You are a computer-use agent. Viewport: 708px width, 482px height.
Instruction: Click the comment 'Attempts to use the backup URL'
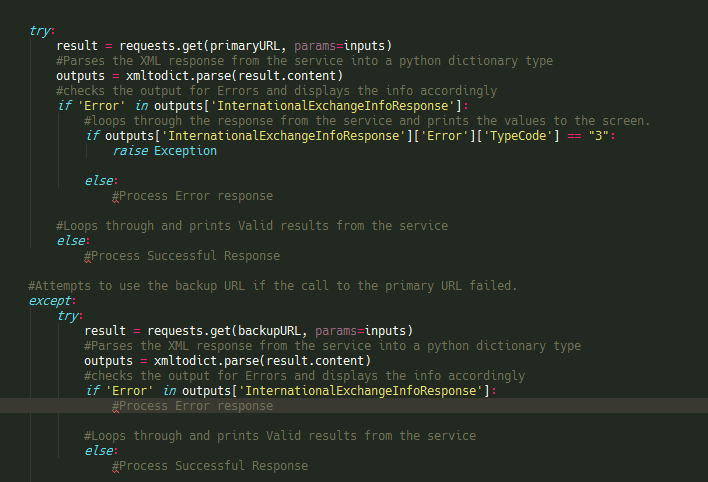tap(273, 286)
